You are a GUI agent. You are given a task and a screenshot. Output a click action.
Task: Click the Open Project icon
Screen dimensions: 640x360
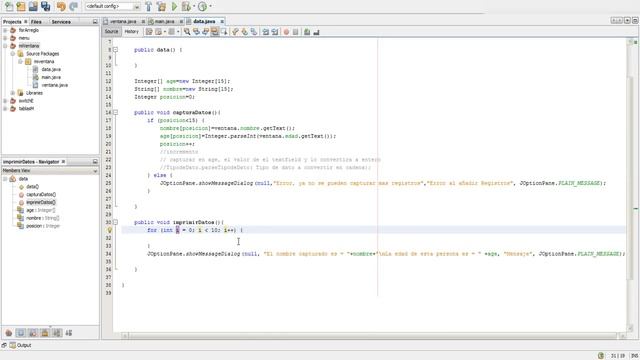tap(33, 6)
